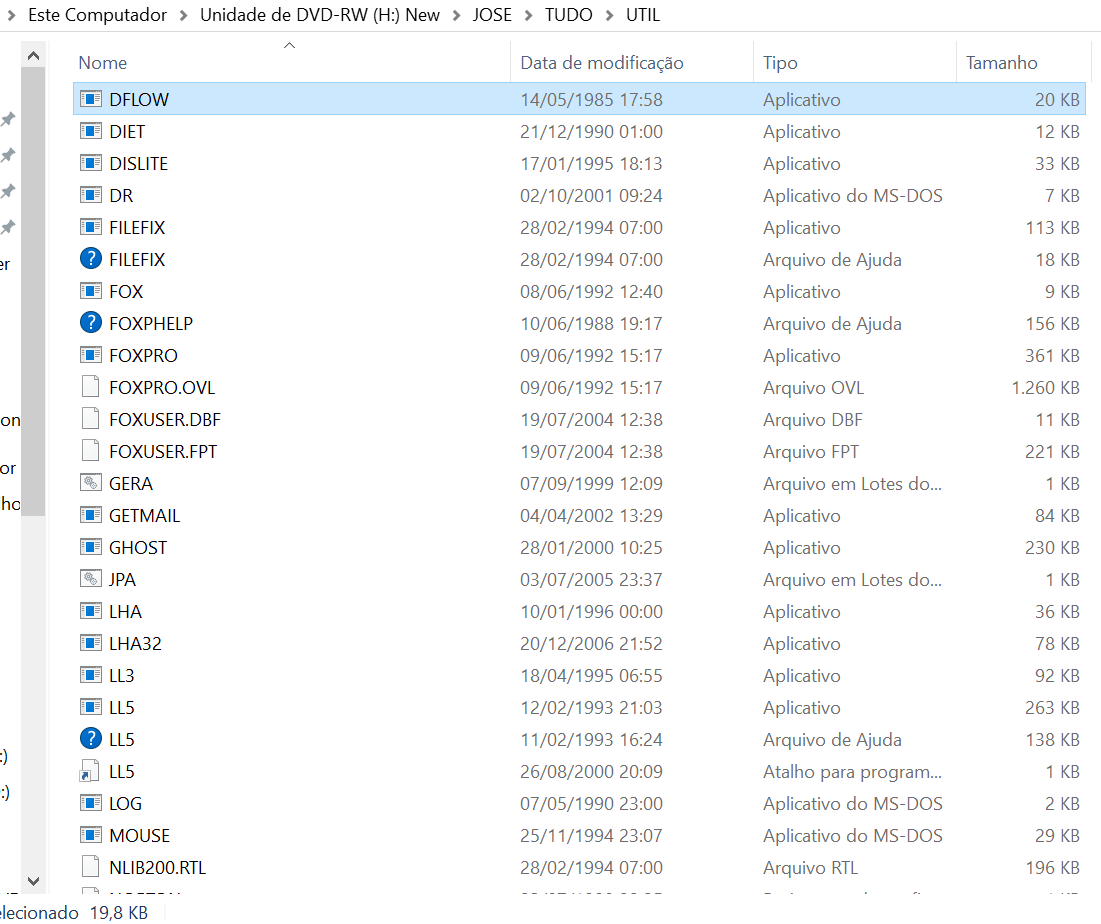Click the GETMAIL application icon
The image size is (1101, 924).
[x=91, y=515]
